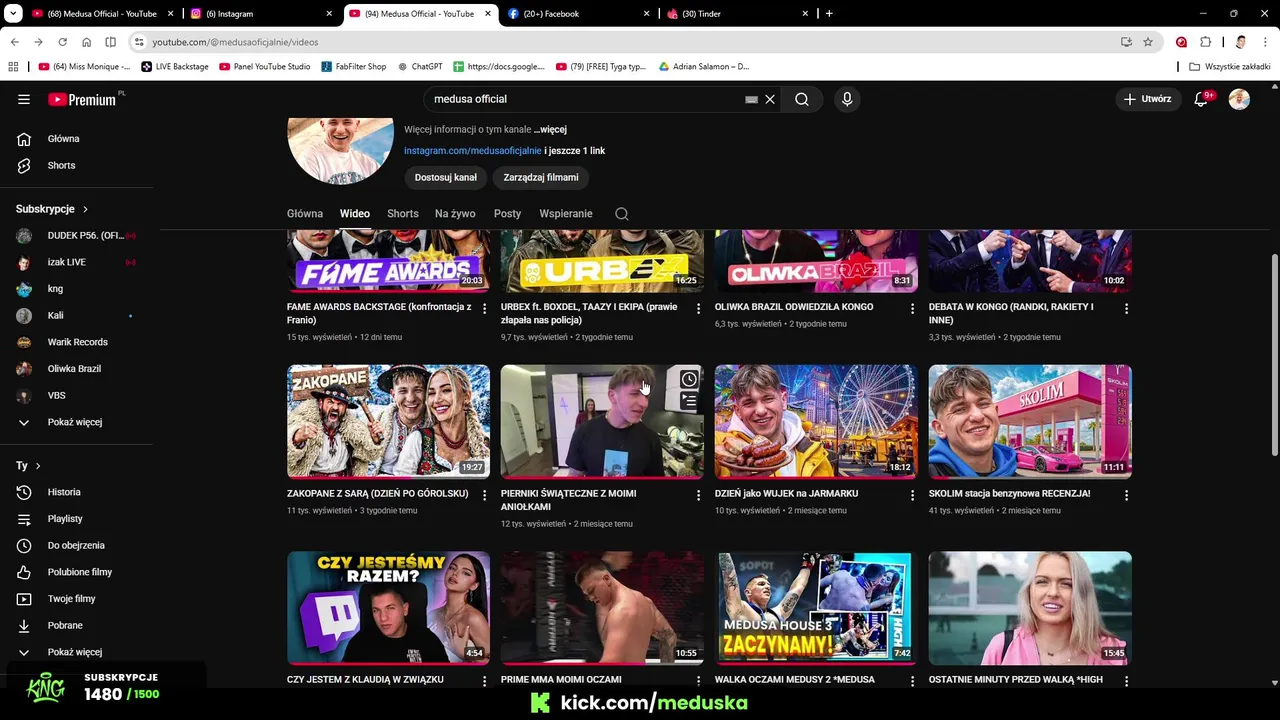Bookmark this page with star icon
Image resolution: width=1280 pixels, height=720 pixels.
click(x=1148, y=42)
